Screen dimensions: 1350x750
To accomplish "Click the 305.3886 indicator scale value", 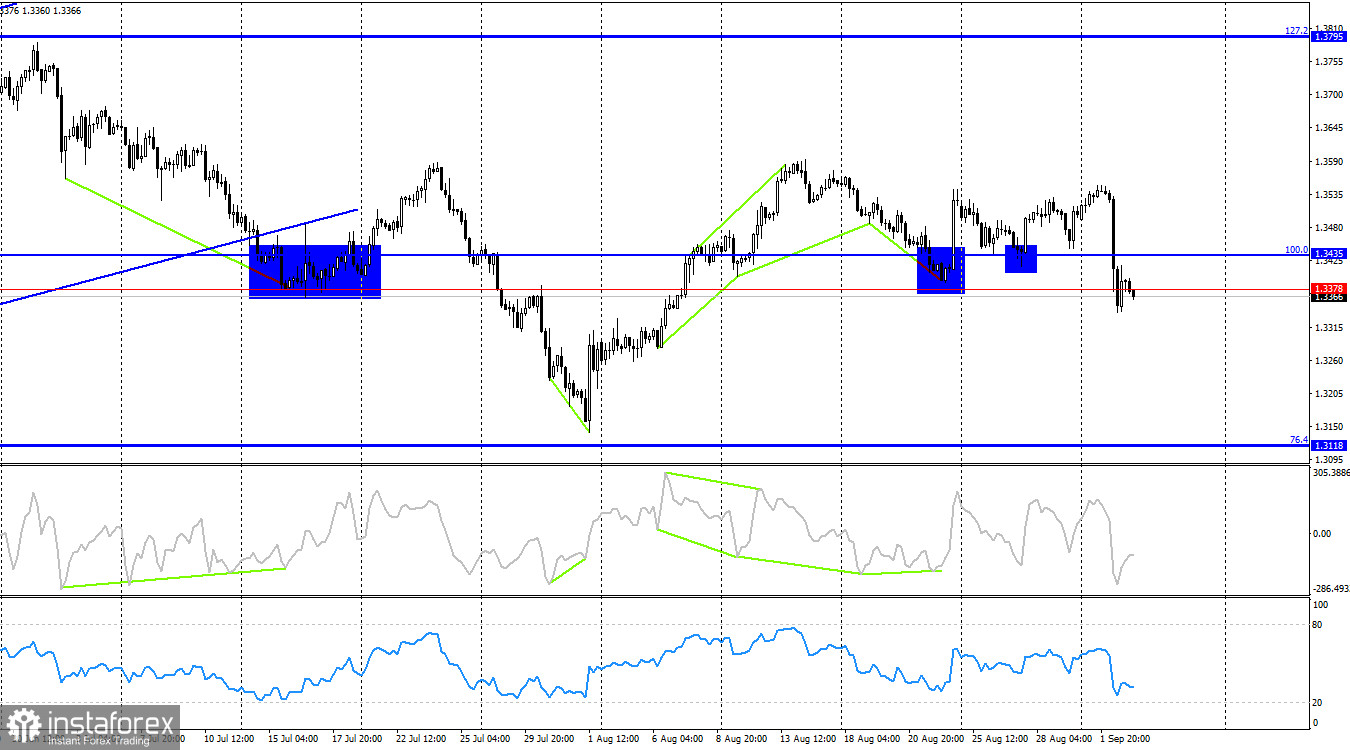I will point(1330,472).
